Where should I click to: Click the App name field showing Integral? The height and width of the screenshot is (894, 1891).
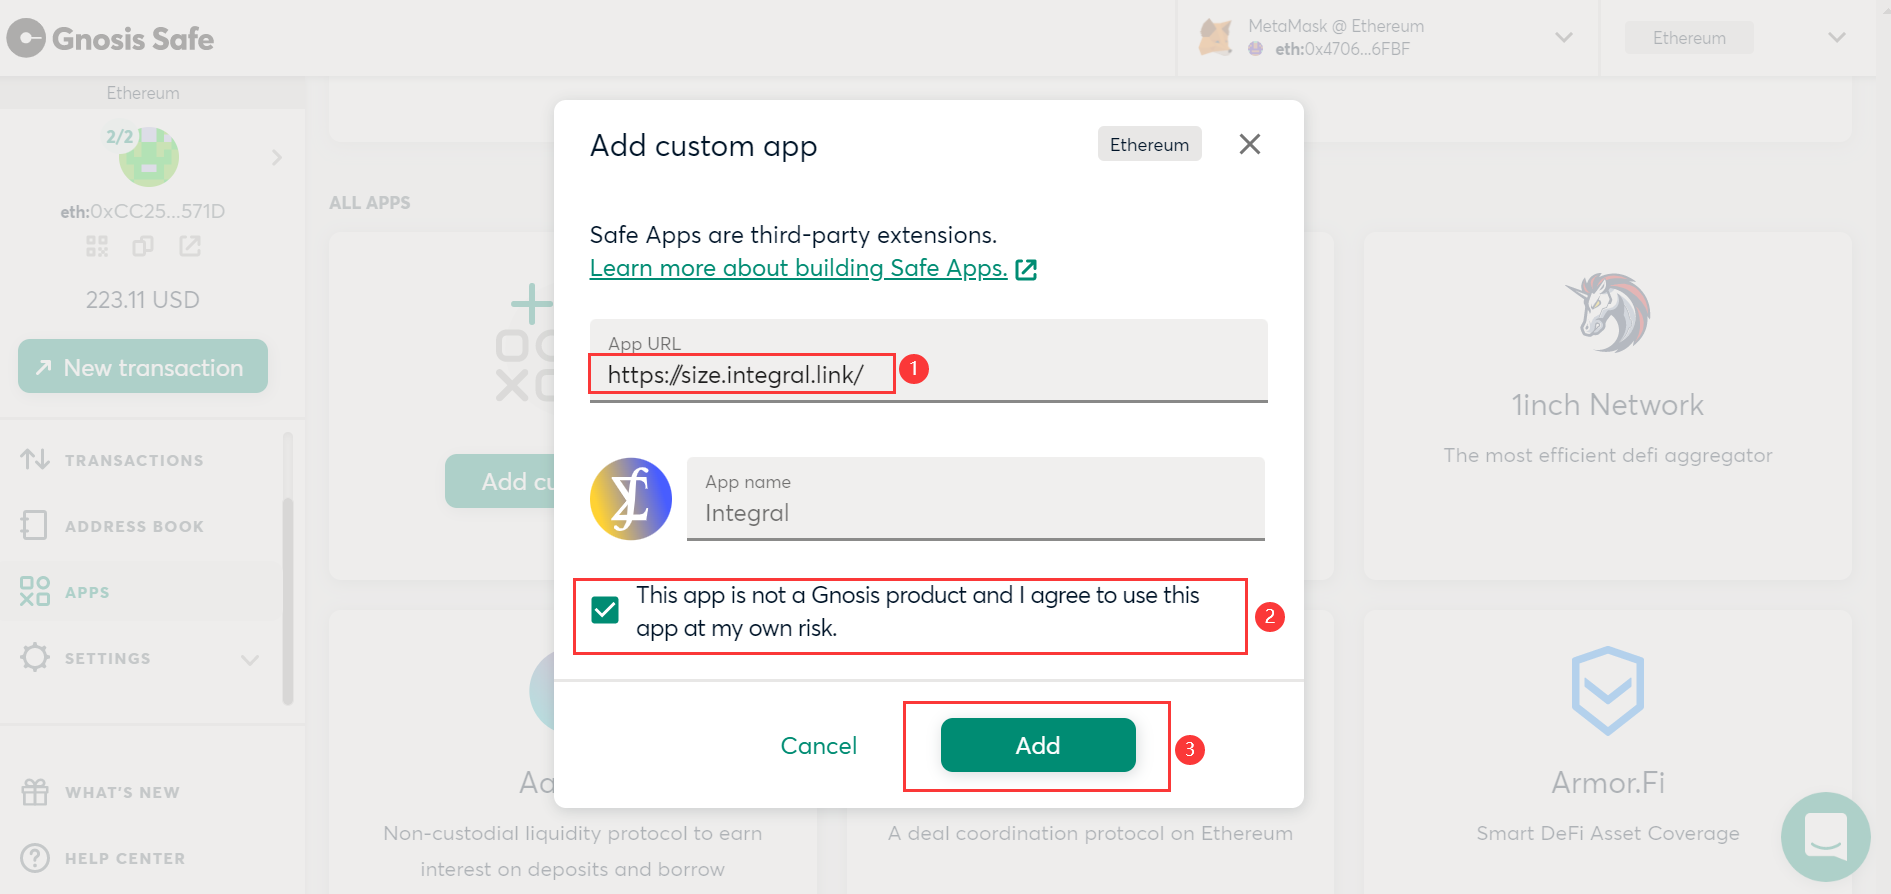(975, 499)
